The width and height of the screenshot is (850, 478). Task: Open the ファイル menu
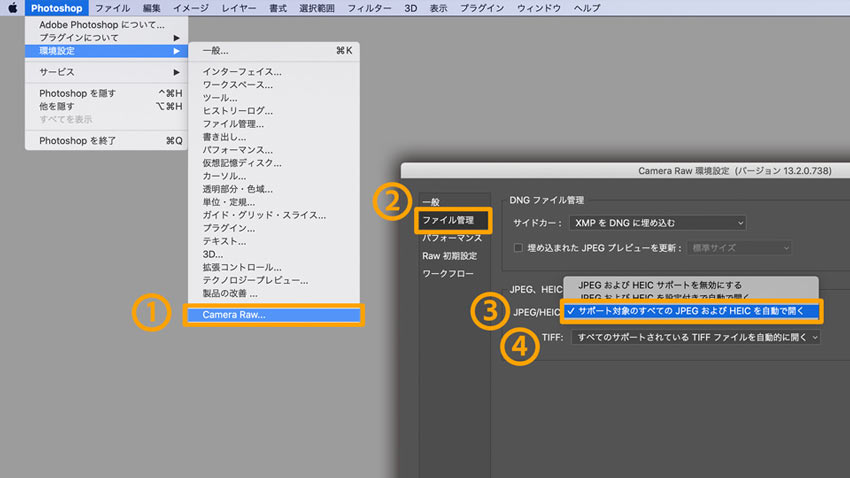[112, 8]
